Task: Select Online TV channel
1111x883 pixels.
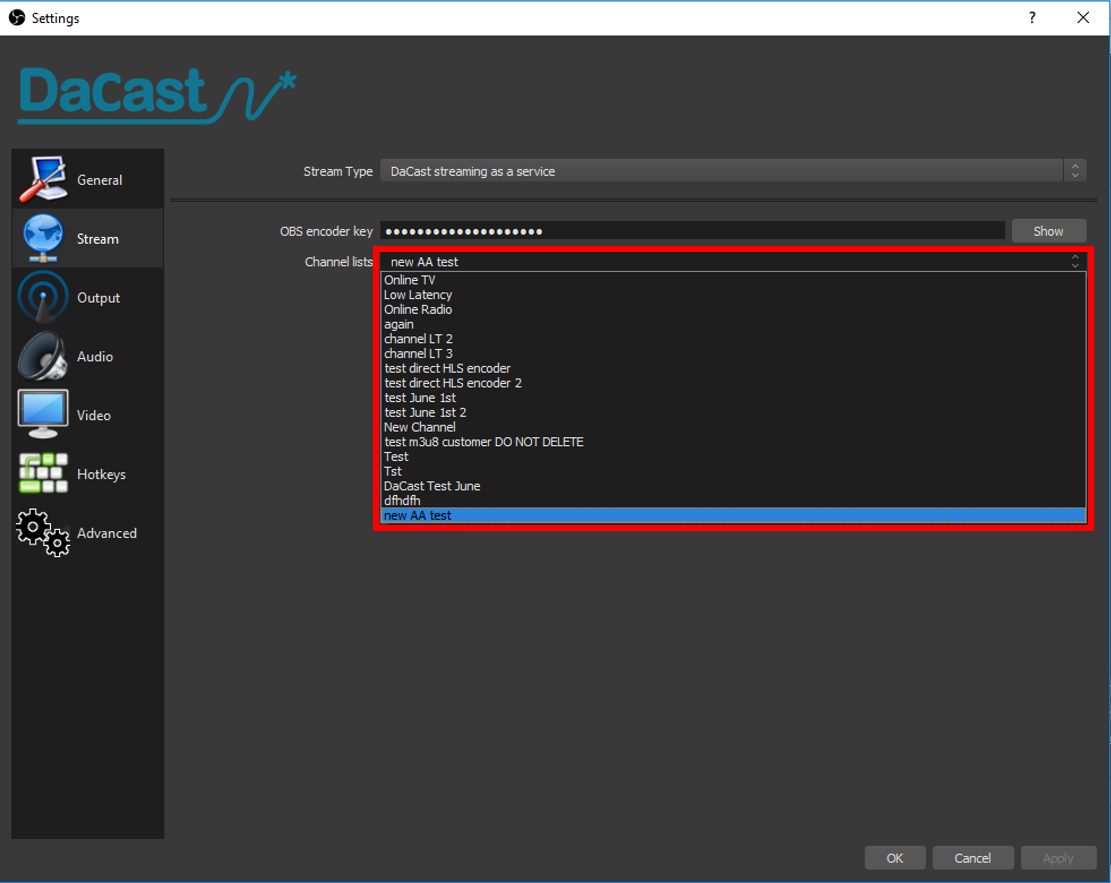Action: [x=733, y=280]
